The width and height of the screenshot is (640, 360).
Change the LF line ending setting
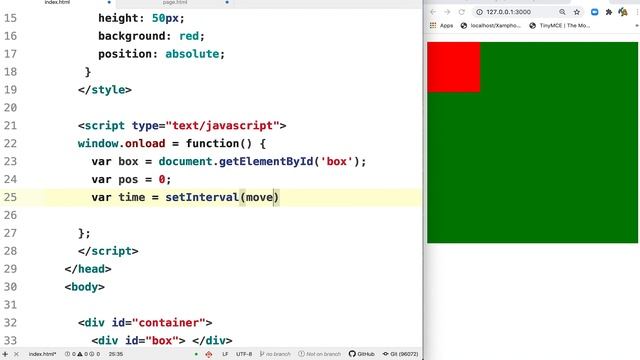(x=225, y=354)
